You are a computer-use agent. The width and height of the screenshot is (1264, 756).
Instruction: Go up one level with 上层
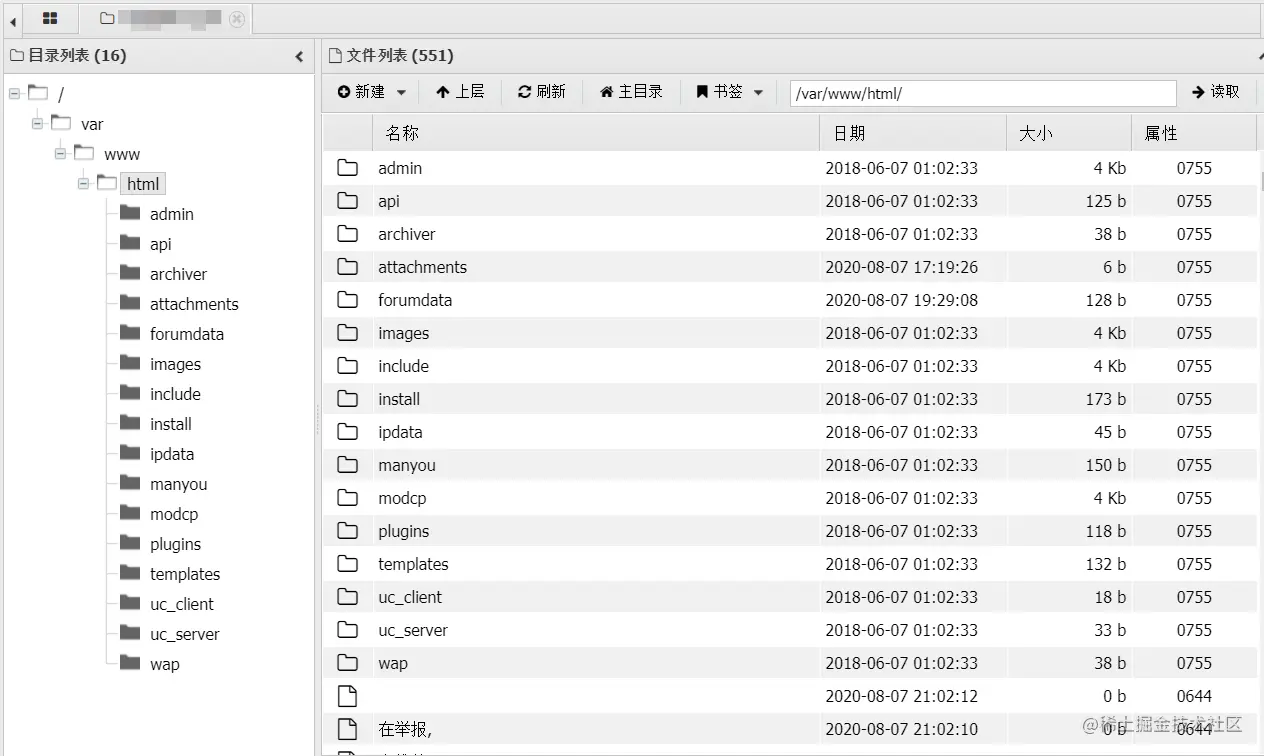pos(460,92)
